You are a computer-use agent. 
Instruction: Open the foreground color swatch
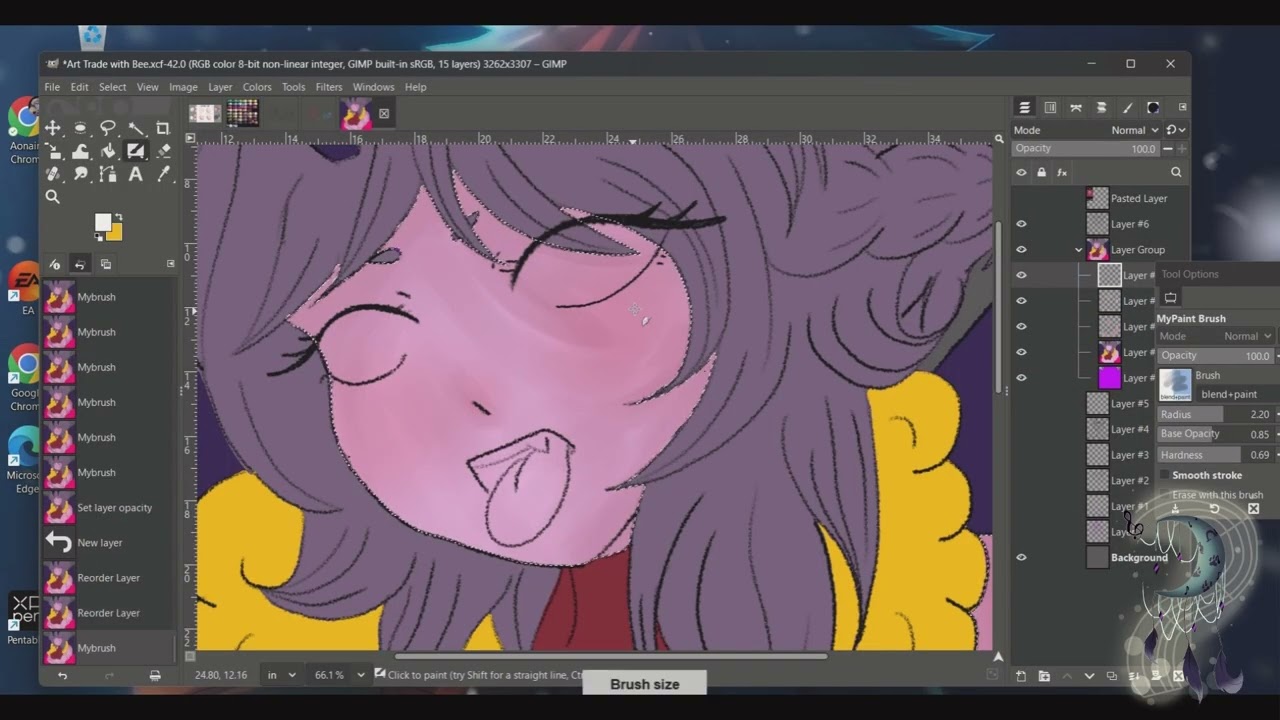coord(104,223)
